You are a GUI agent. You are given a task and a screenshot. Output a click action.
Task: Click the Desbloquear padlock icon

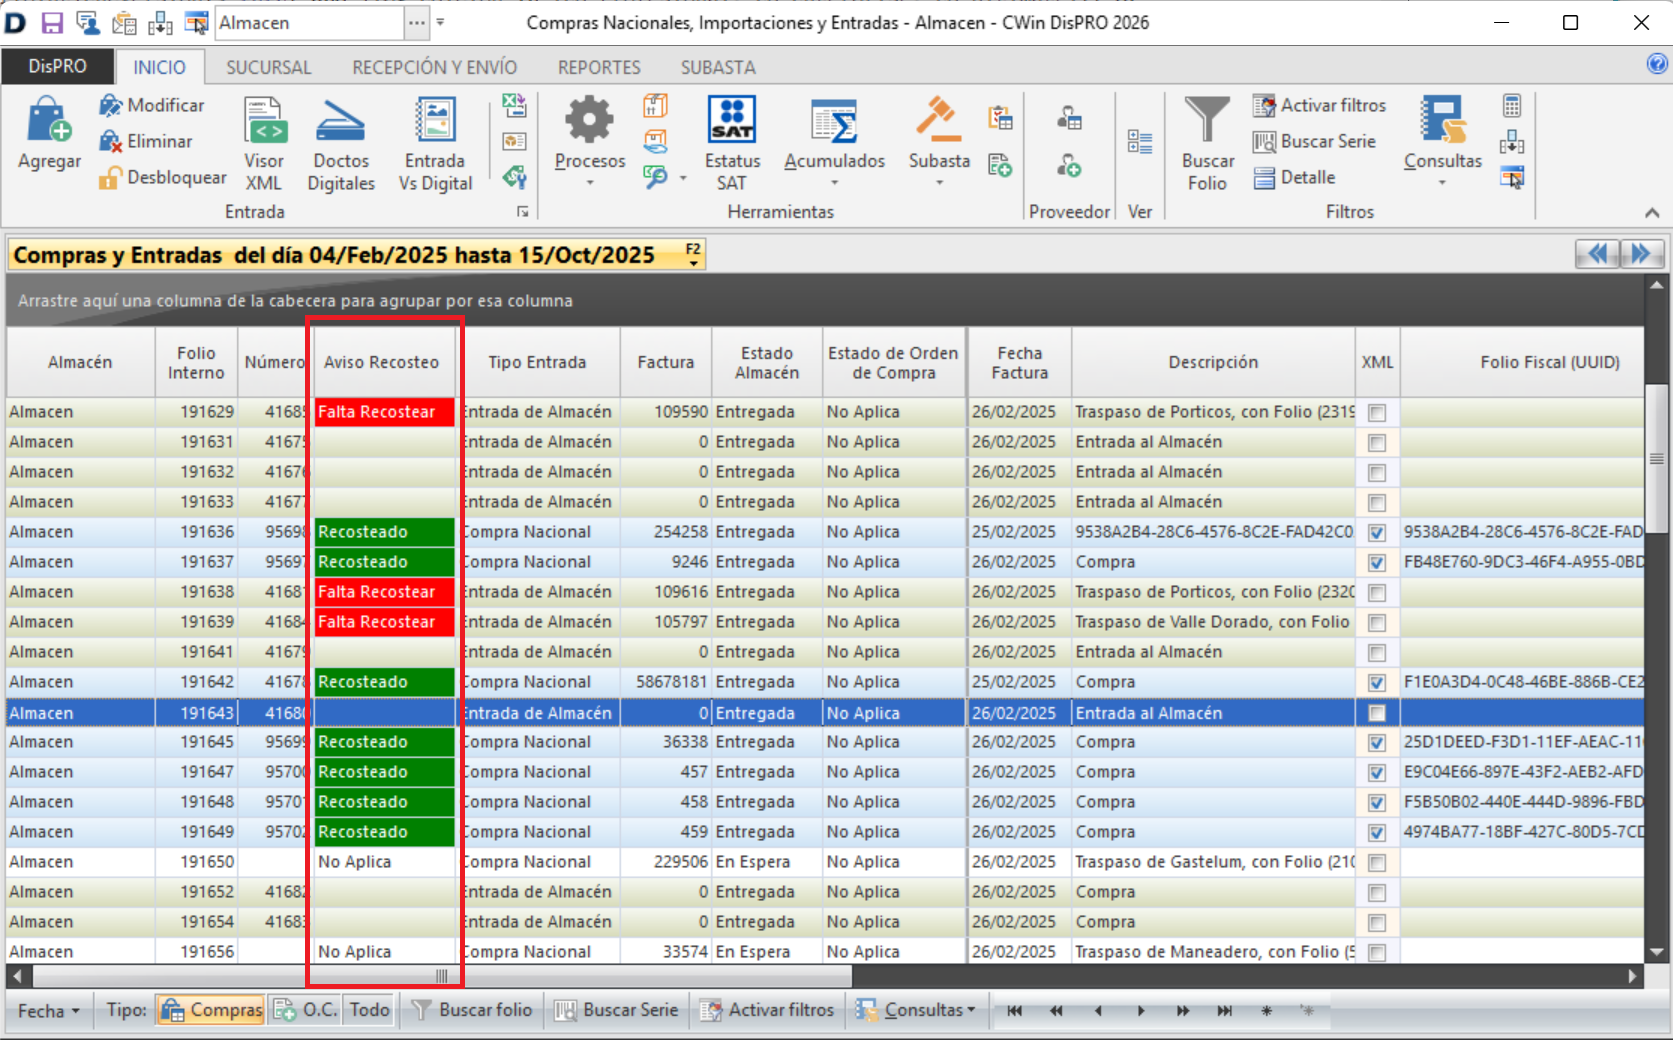[x=110, y=178]
